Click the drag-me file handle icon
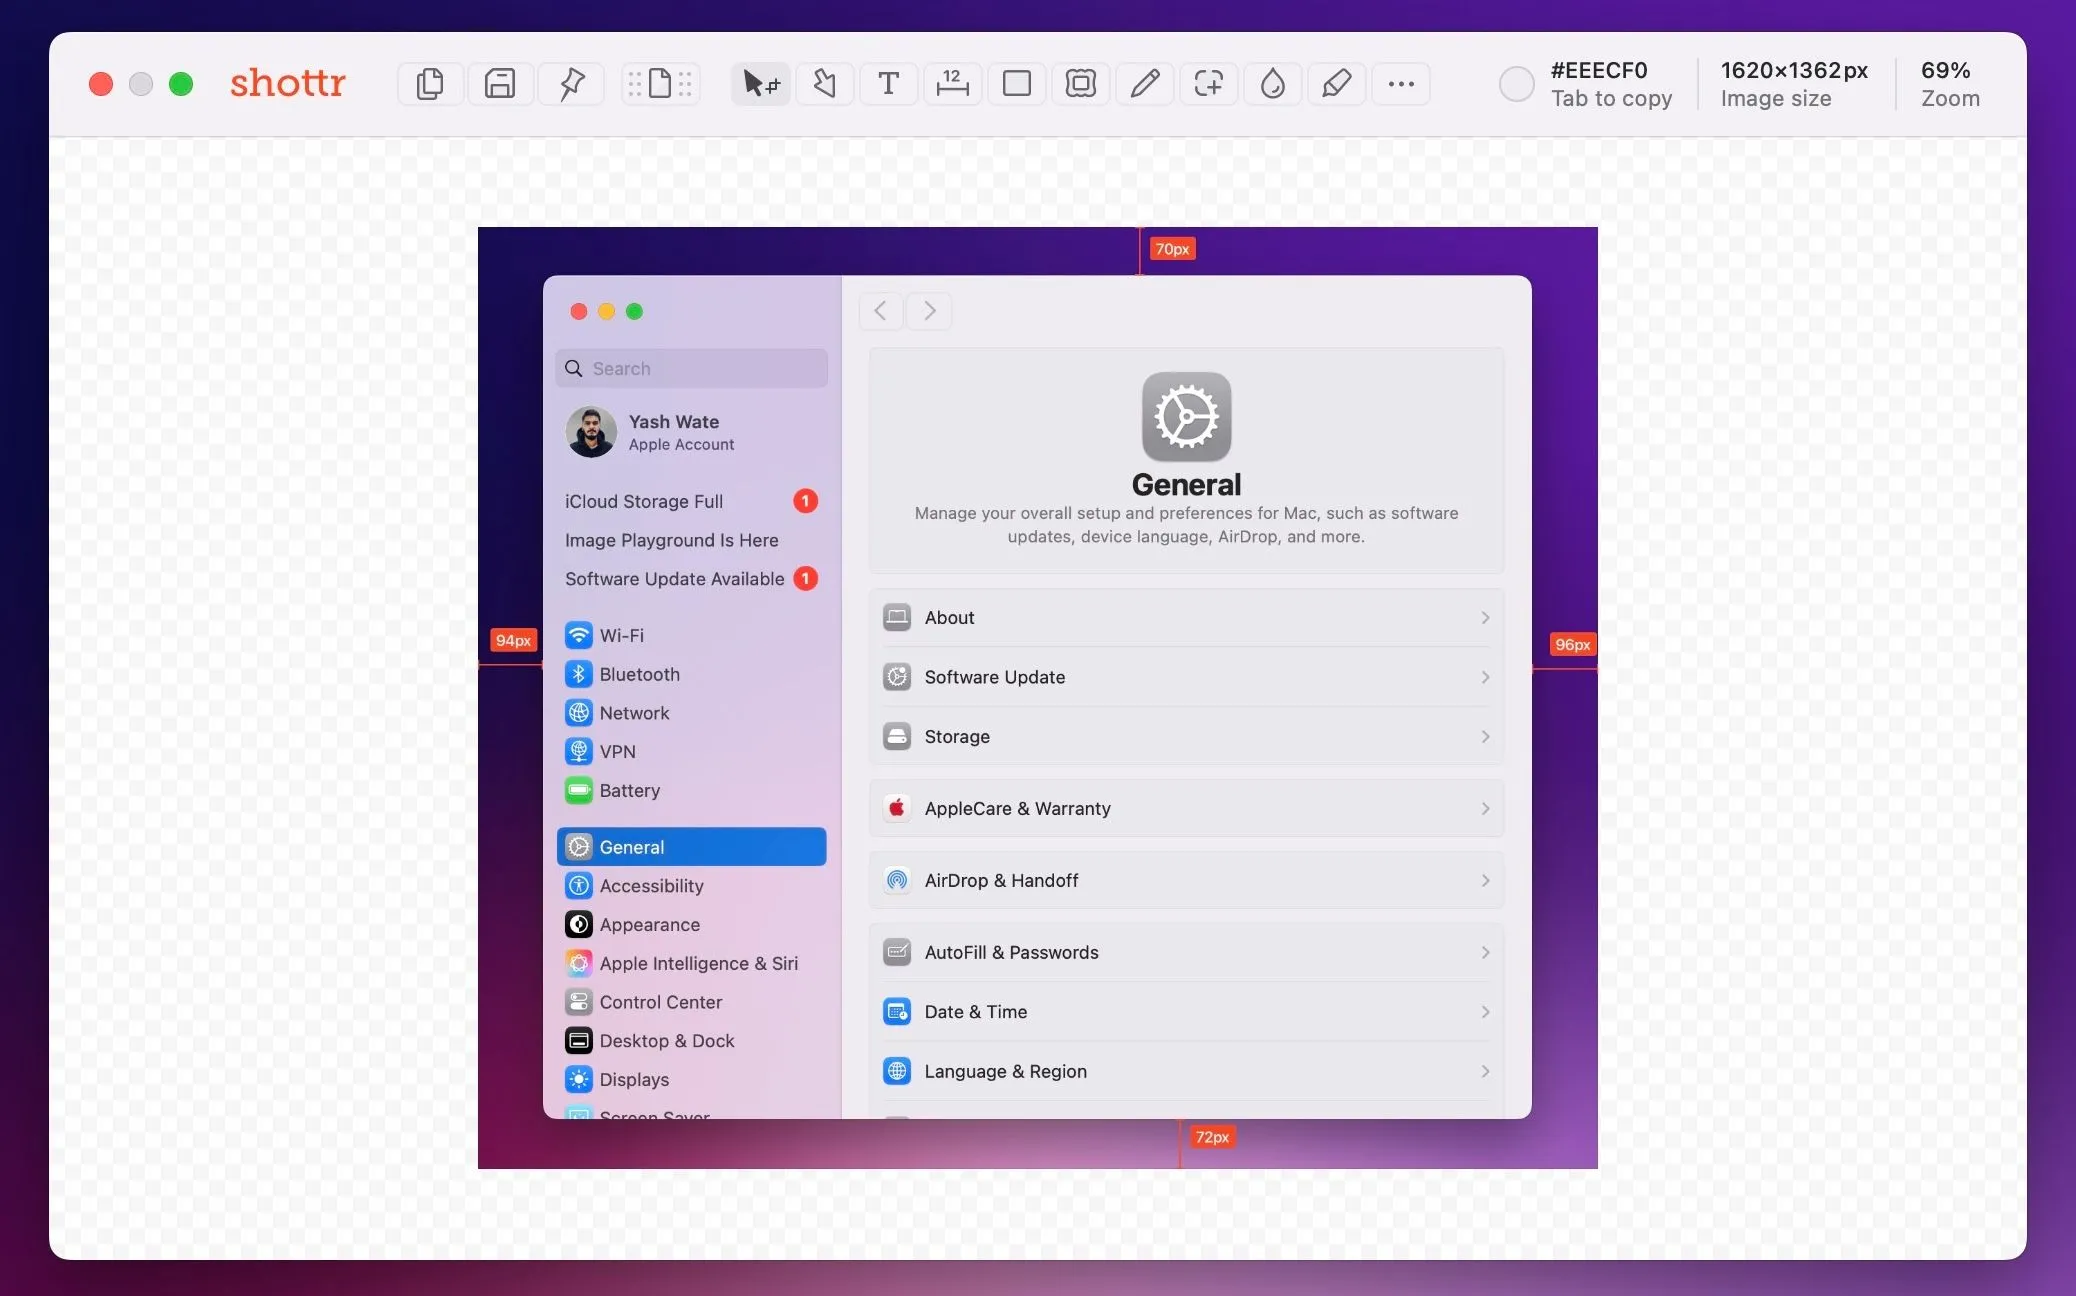 coord(660,84)
